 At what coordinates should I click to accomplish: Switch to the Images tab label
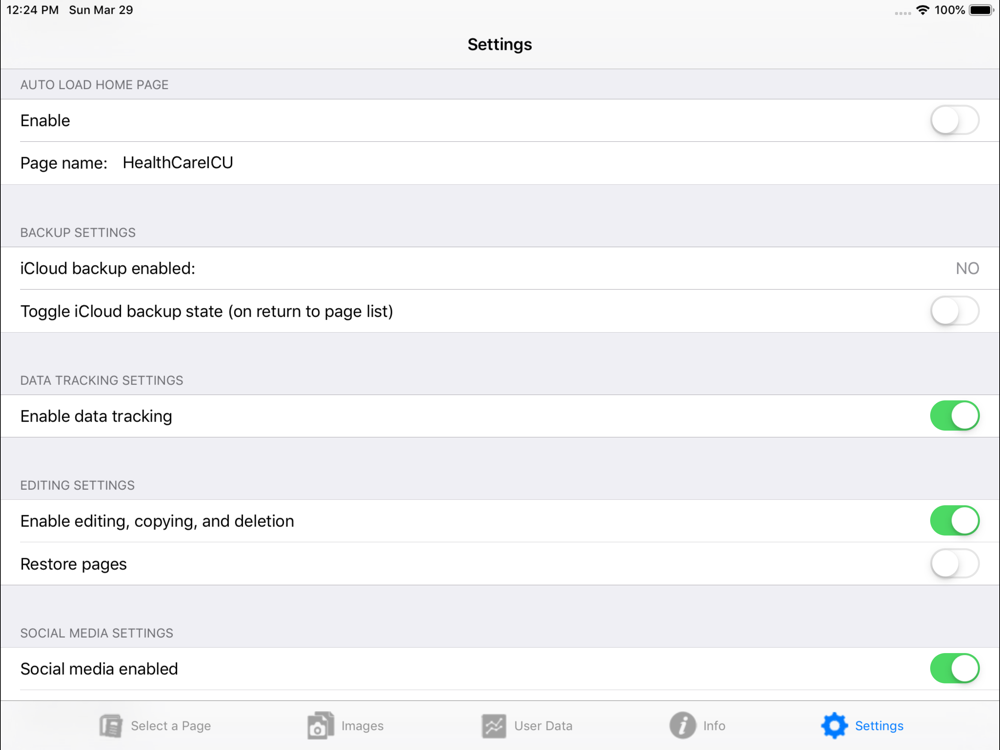(362, 726)
